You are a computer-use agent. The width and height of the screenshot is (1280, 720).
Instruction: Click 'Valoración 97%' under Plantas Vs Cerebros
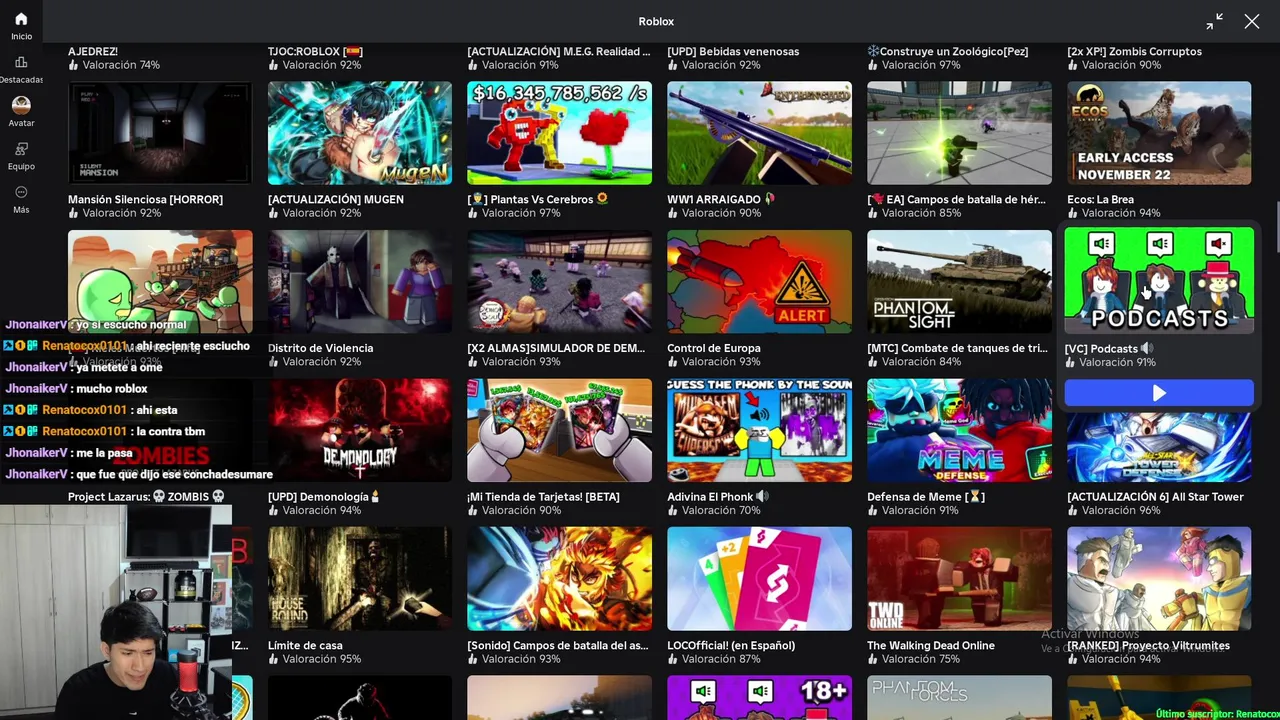pyautogui.click(x=513, y=213)
